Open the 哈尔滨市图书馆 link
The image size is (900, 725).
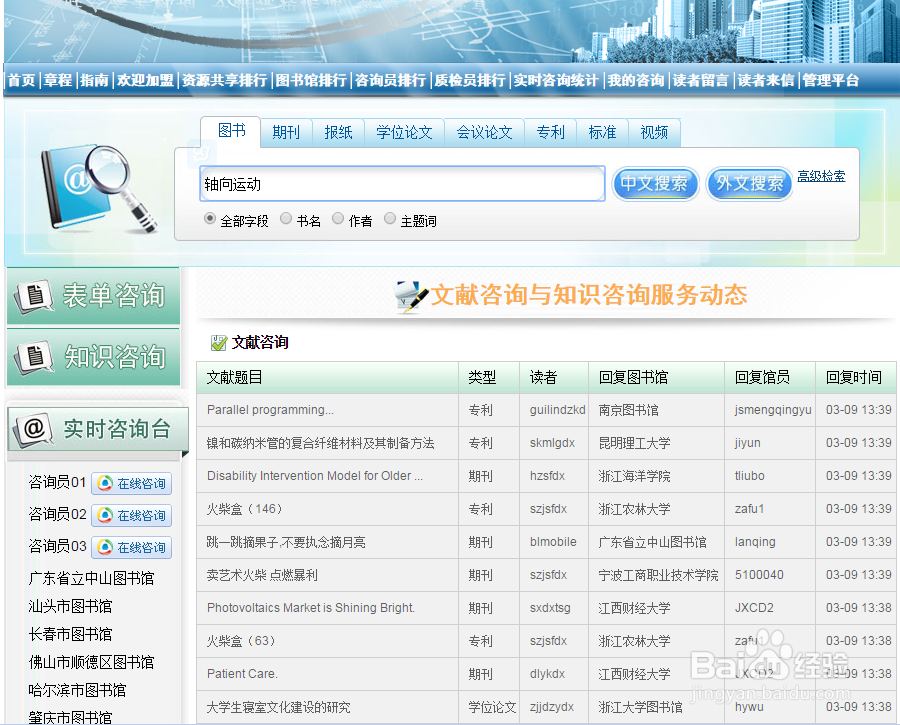77,690
